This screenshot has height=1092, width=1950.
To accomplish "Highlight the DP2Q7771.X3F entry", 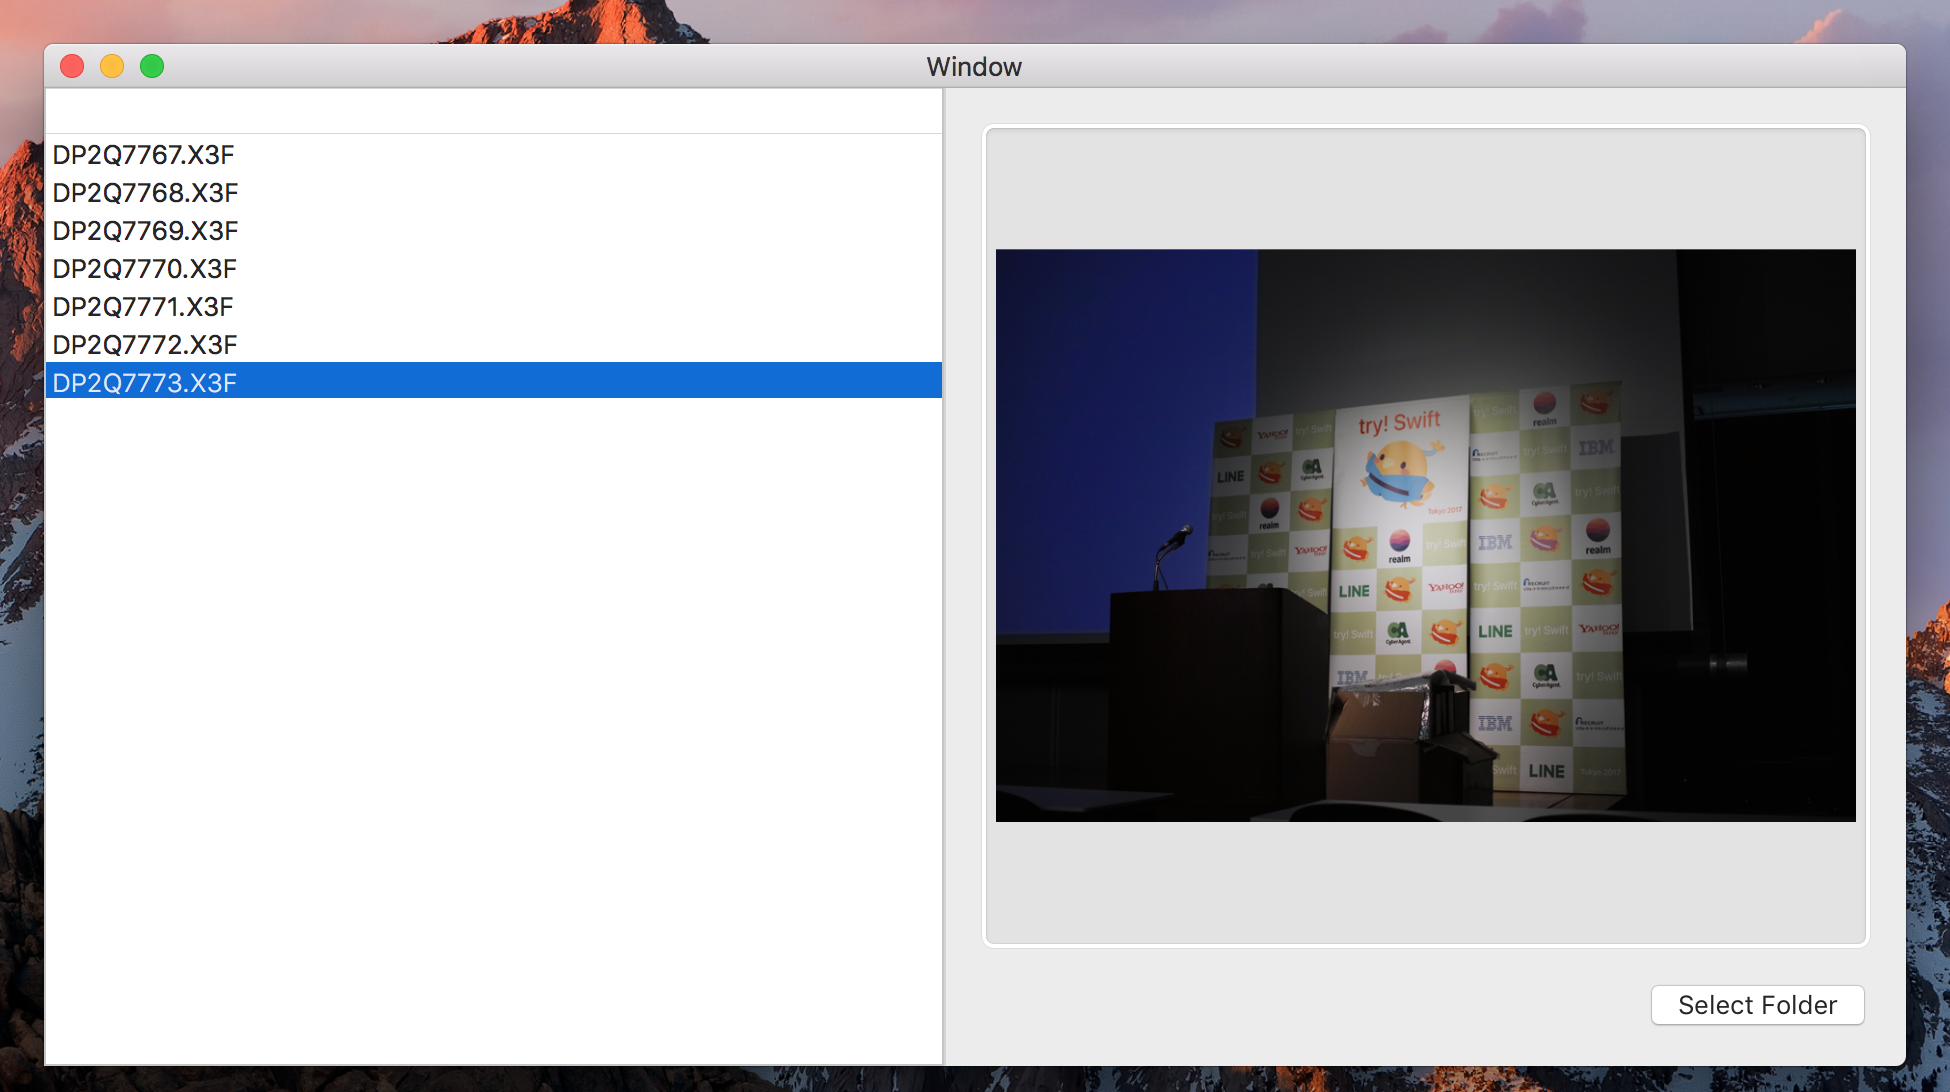I will pyautogui.click(x=143, y=307).
